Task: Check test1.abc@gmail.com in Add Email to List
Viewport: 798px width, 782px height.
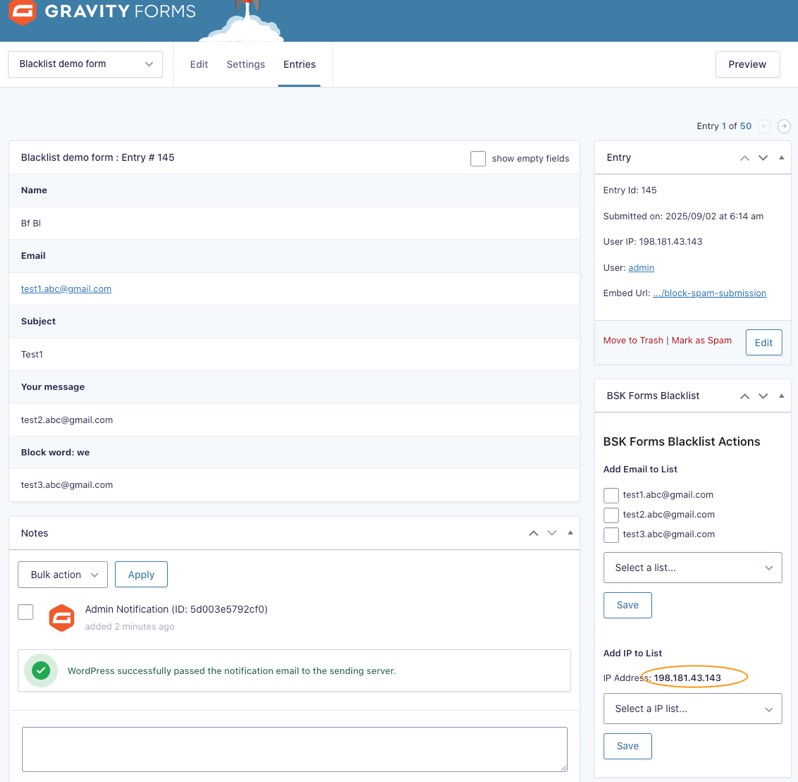Action: pyautogui.click(x=611, y=495)
